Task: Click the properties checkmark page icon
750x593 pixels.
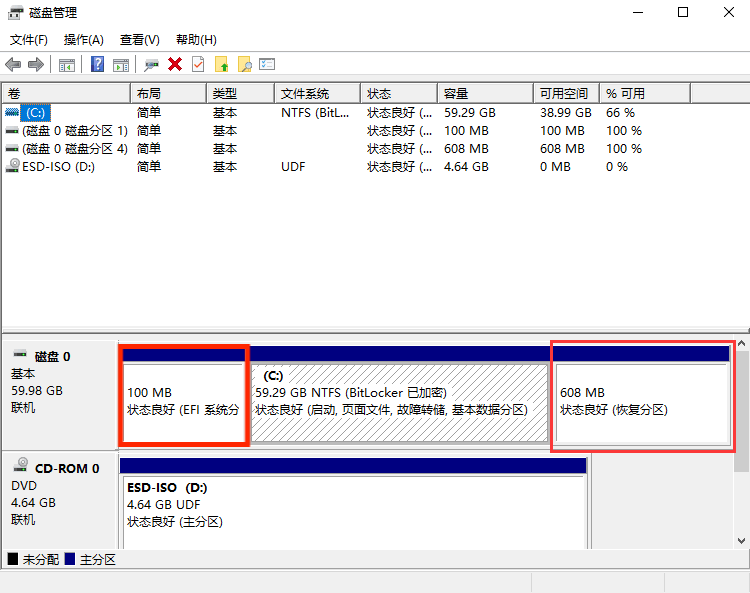Action: 198,64
